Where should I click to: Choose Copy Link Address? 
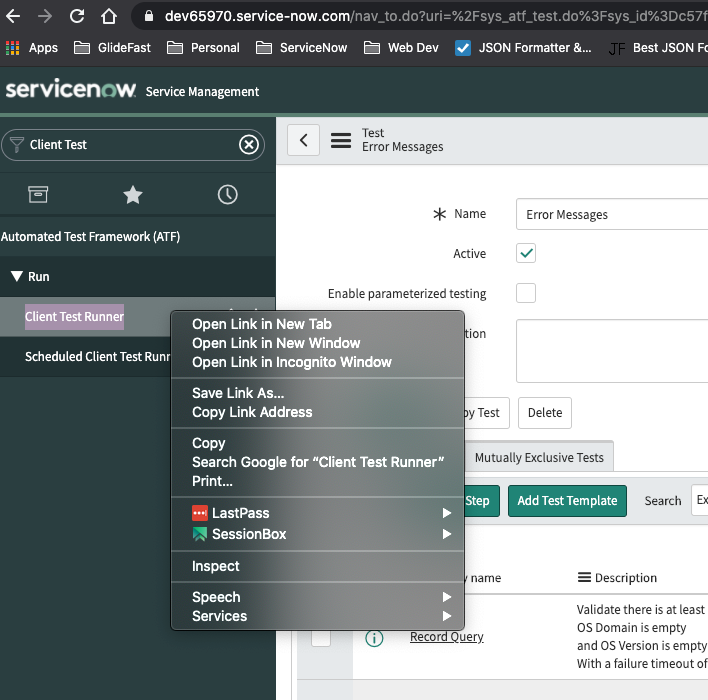(317, 412)
